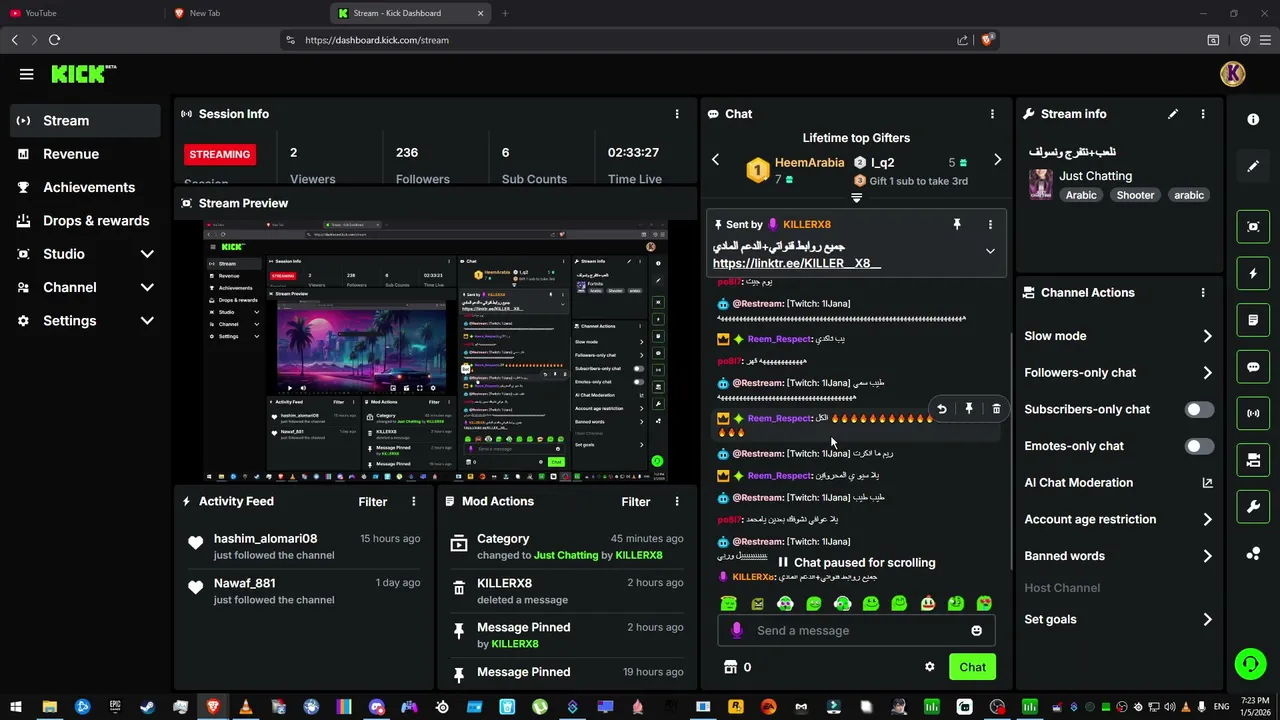Unpin the pinned chat message
1280x720 pixels.
[957, 225]
